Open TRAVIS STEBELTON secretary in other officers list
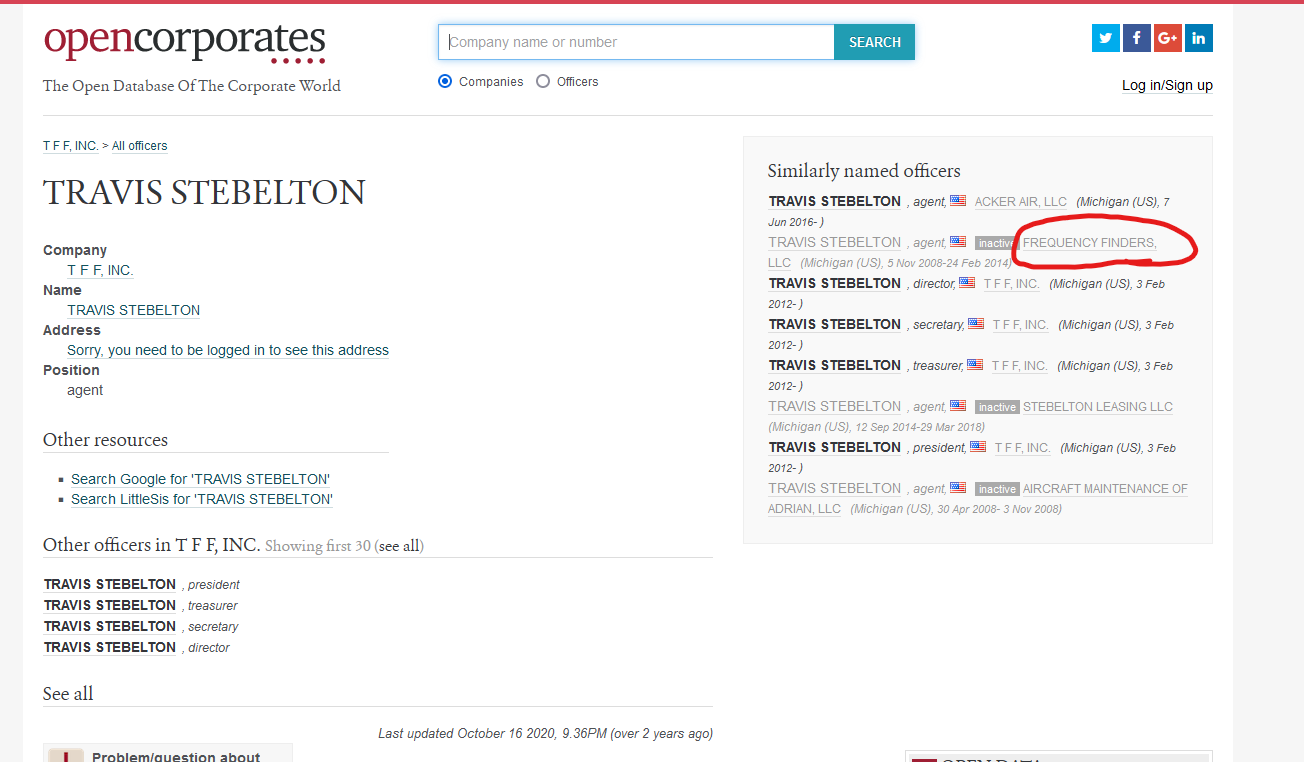This screenshot has width=1304, height=762. [x=110, y=626]
